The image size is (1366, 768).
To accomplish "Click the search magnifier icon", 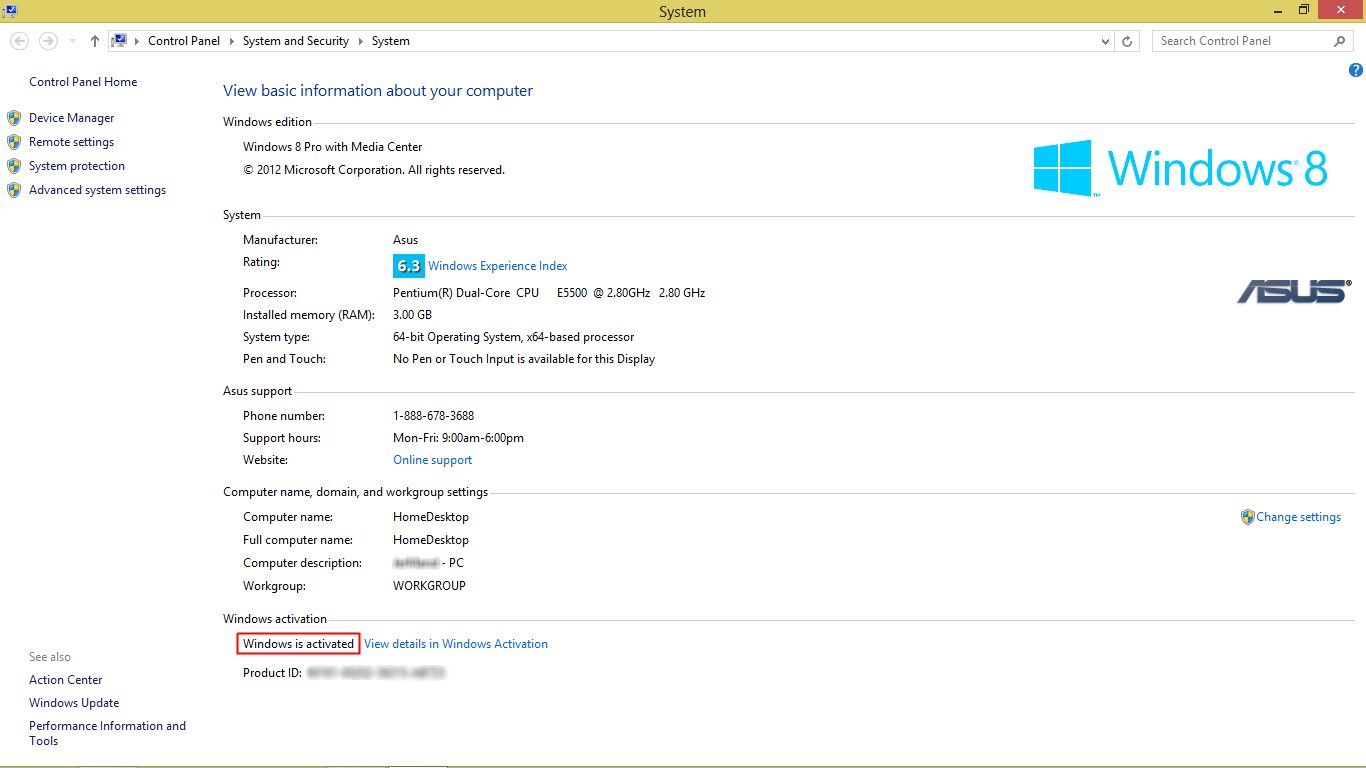I will (x=1340, y=41).
